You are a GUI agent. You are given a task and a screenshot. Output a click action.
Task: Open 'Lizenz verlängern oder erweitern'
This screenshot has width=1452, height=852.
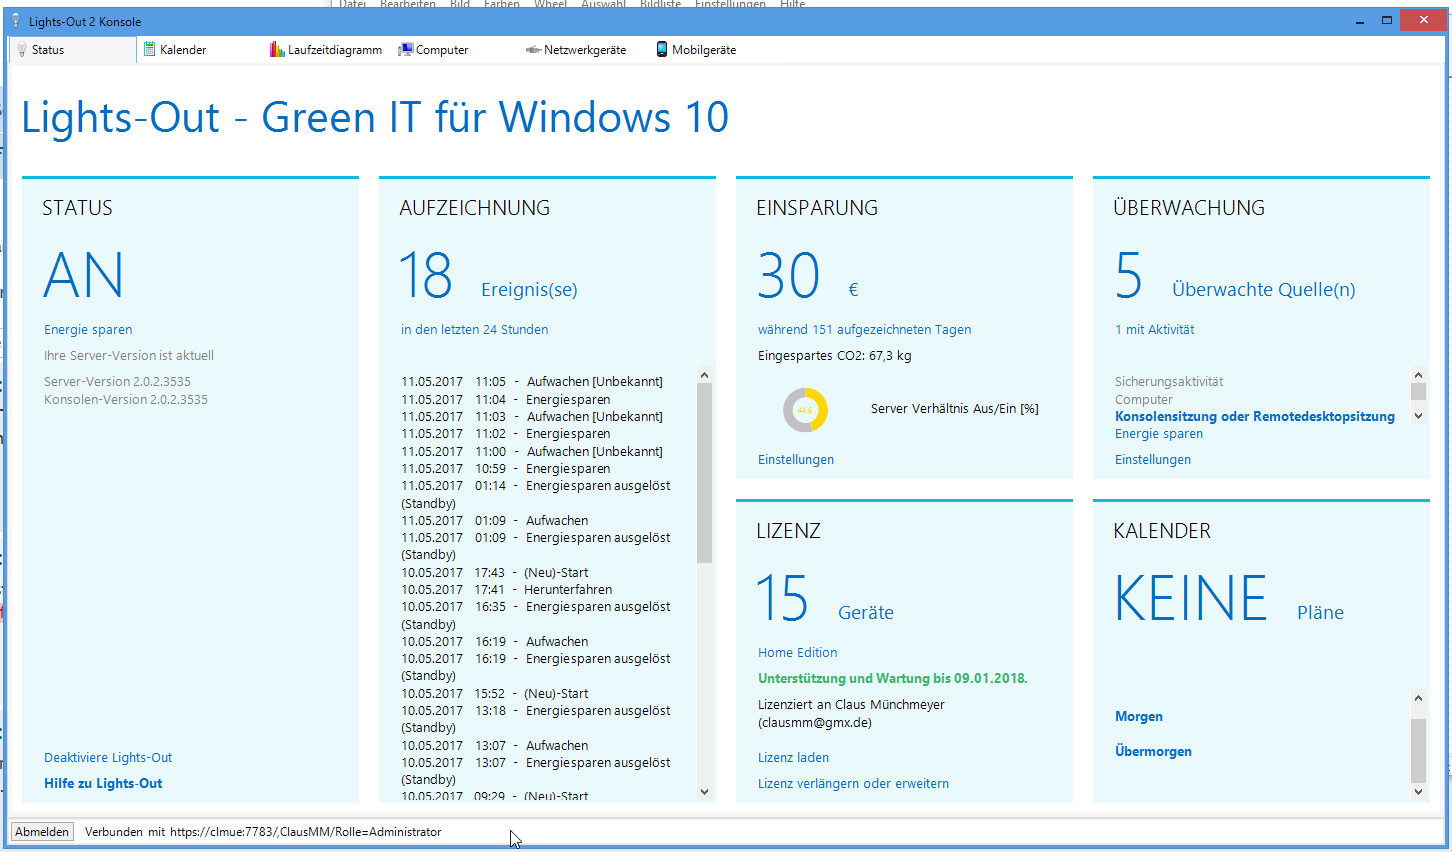tap(853, 784)
